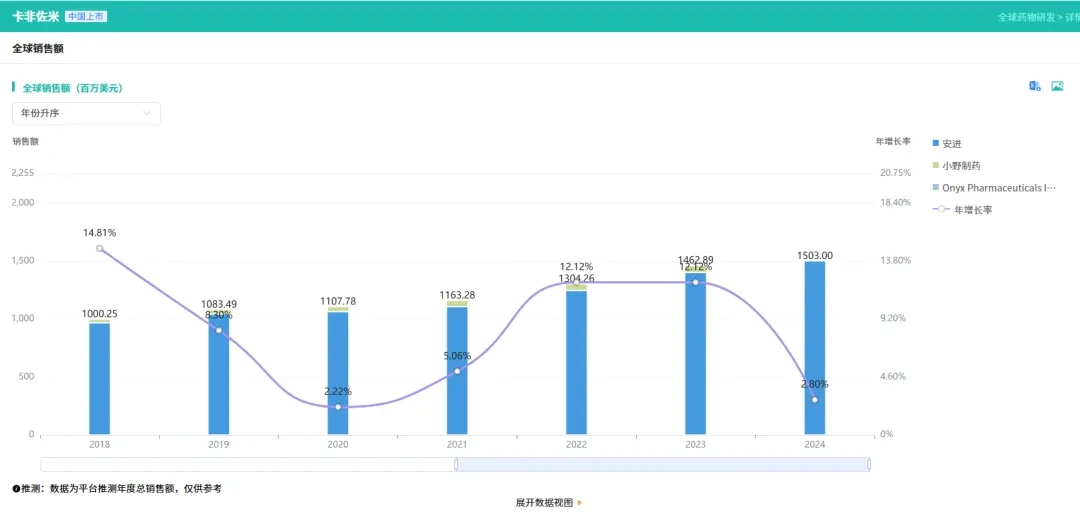
Task: Export chart data to Excel icon
Action: coord(1035,86)
